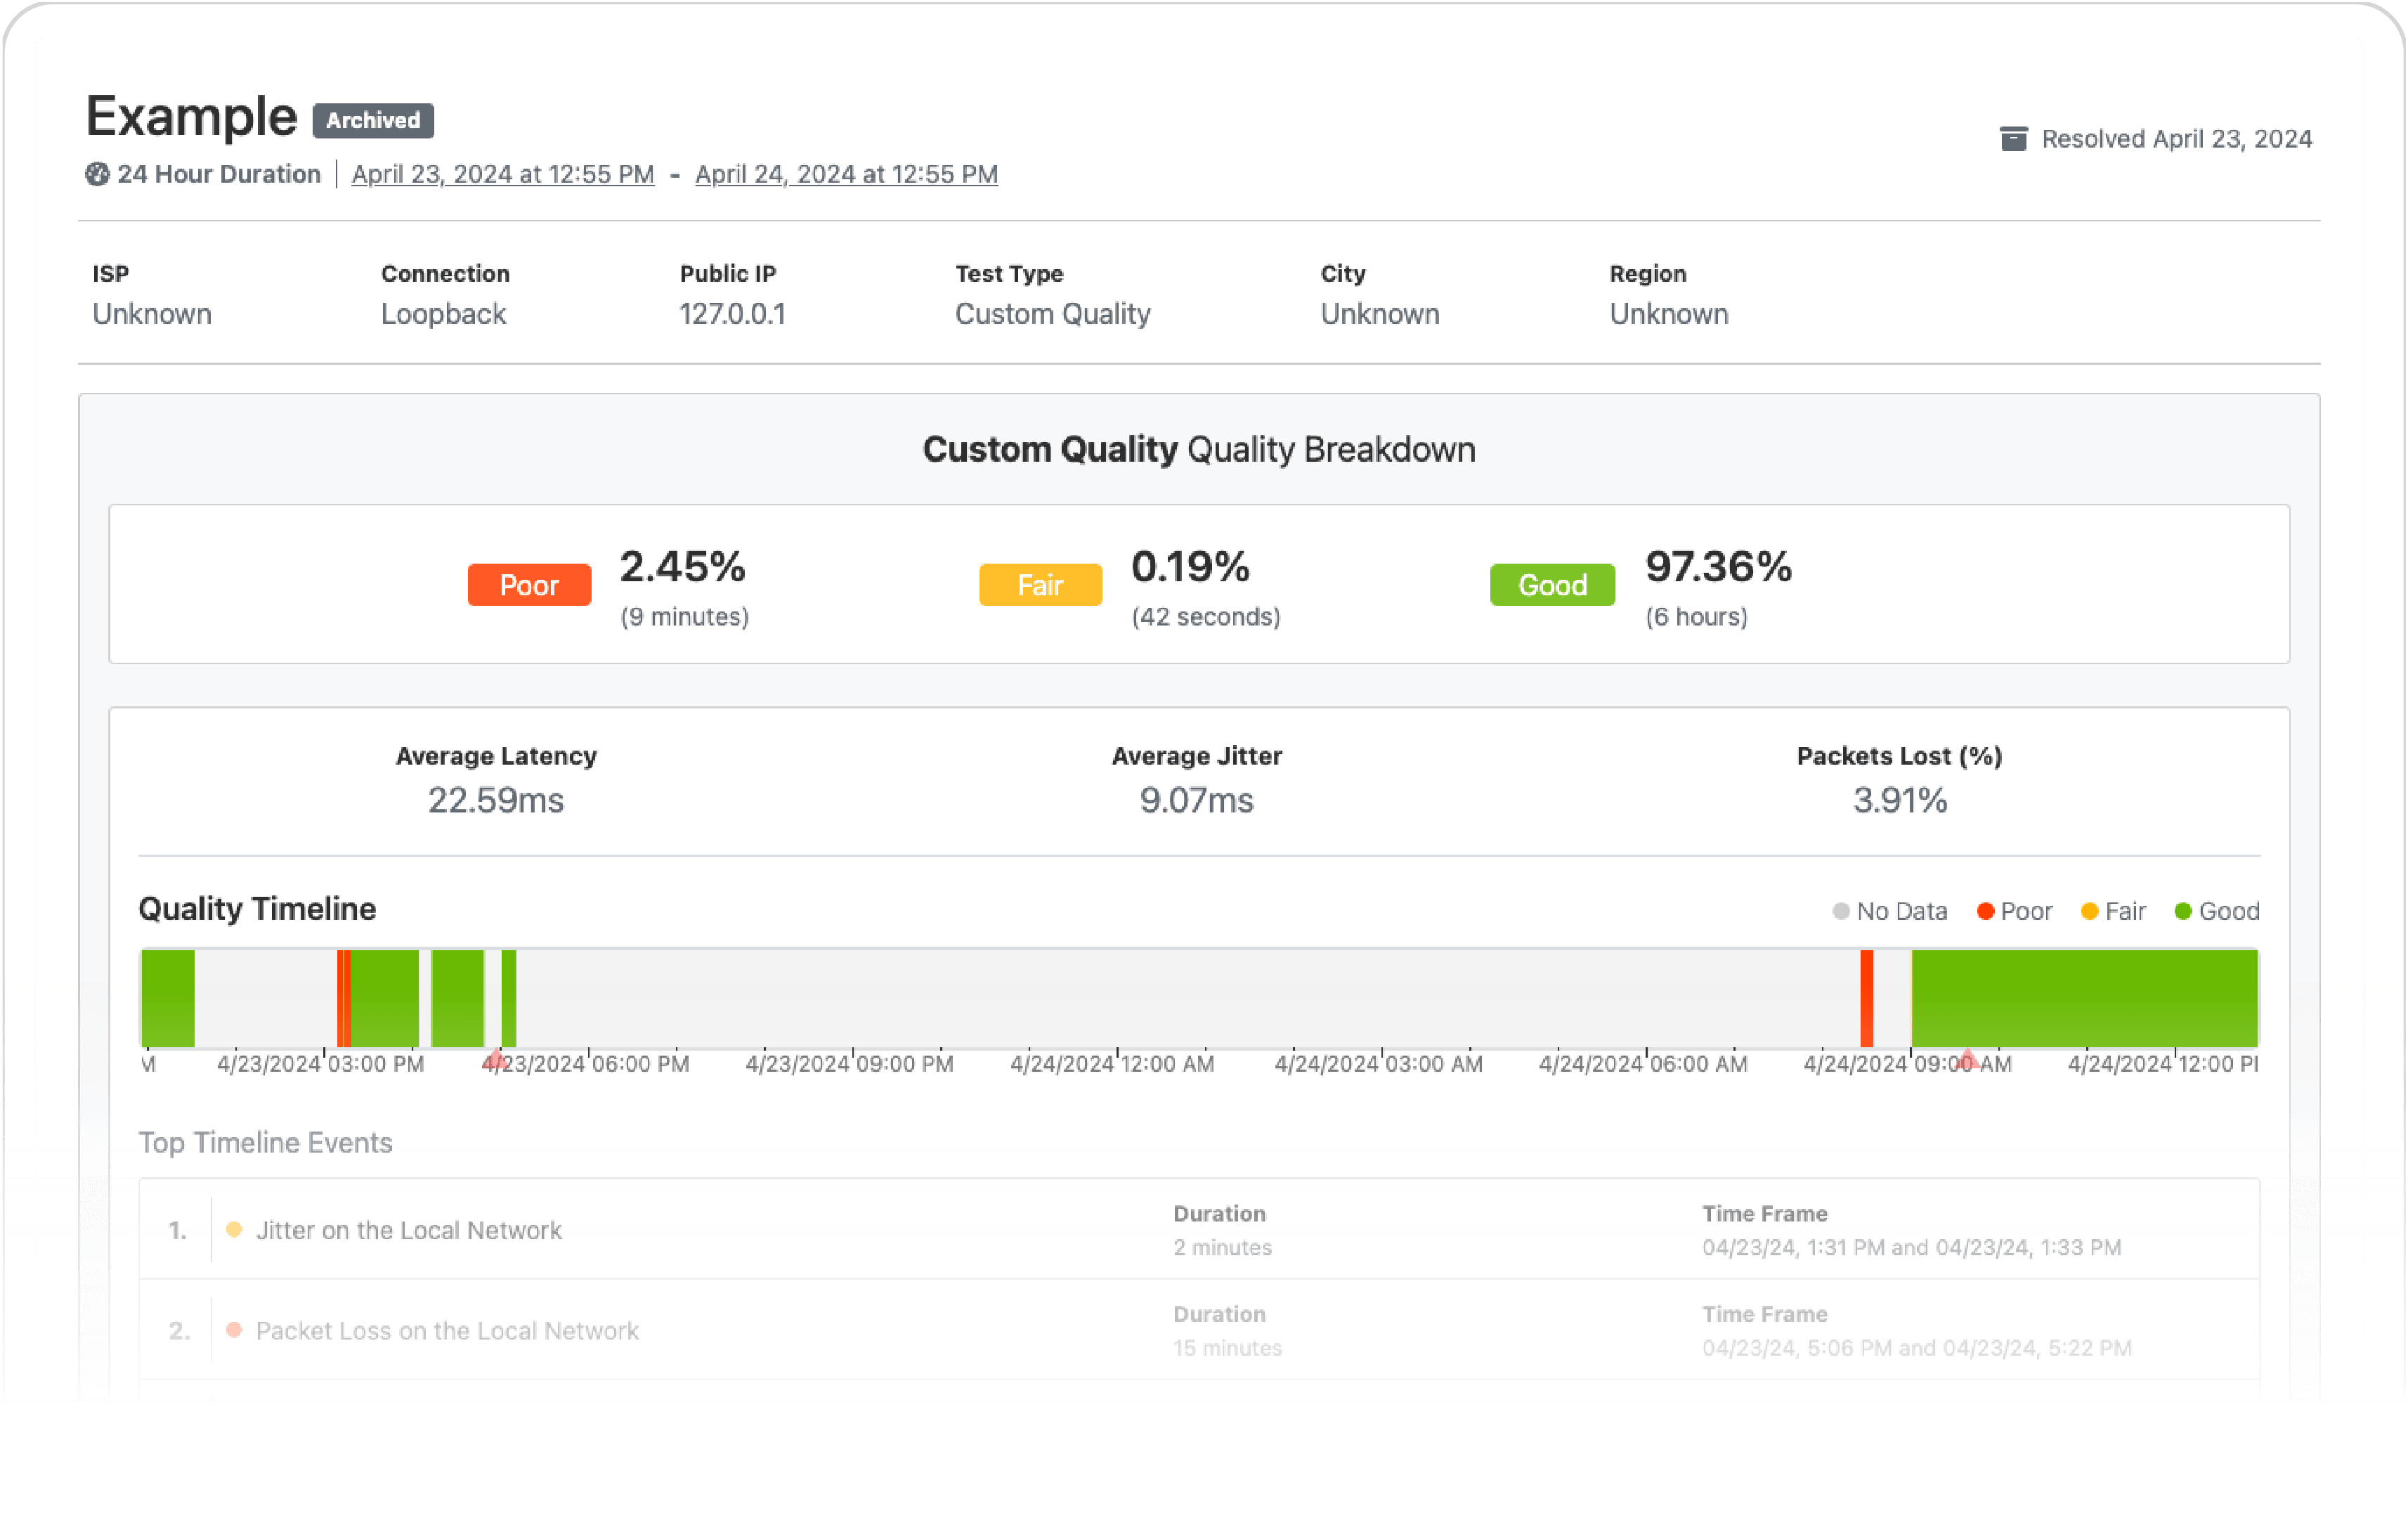Select the Archived badge
Viewport: 2408px width, 1523px height.
(373, 120)
